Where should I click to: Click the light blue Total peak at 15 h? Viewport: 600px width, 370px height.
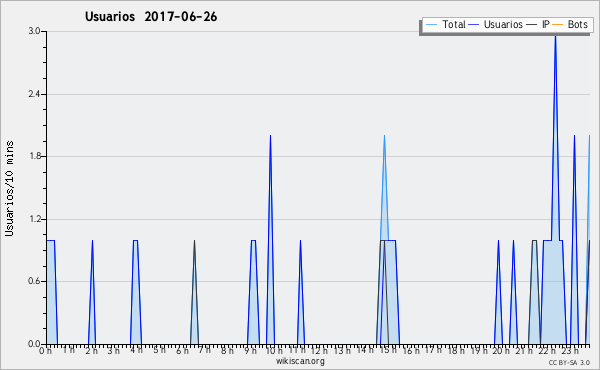[384, 137]
